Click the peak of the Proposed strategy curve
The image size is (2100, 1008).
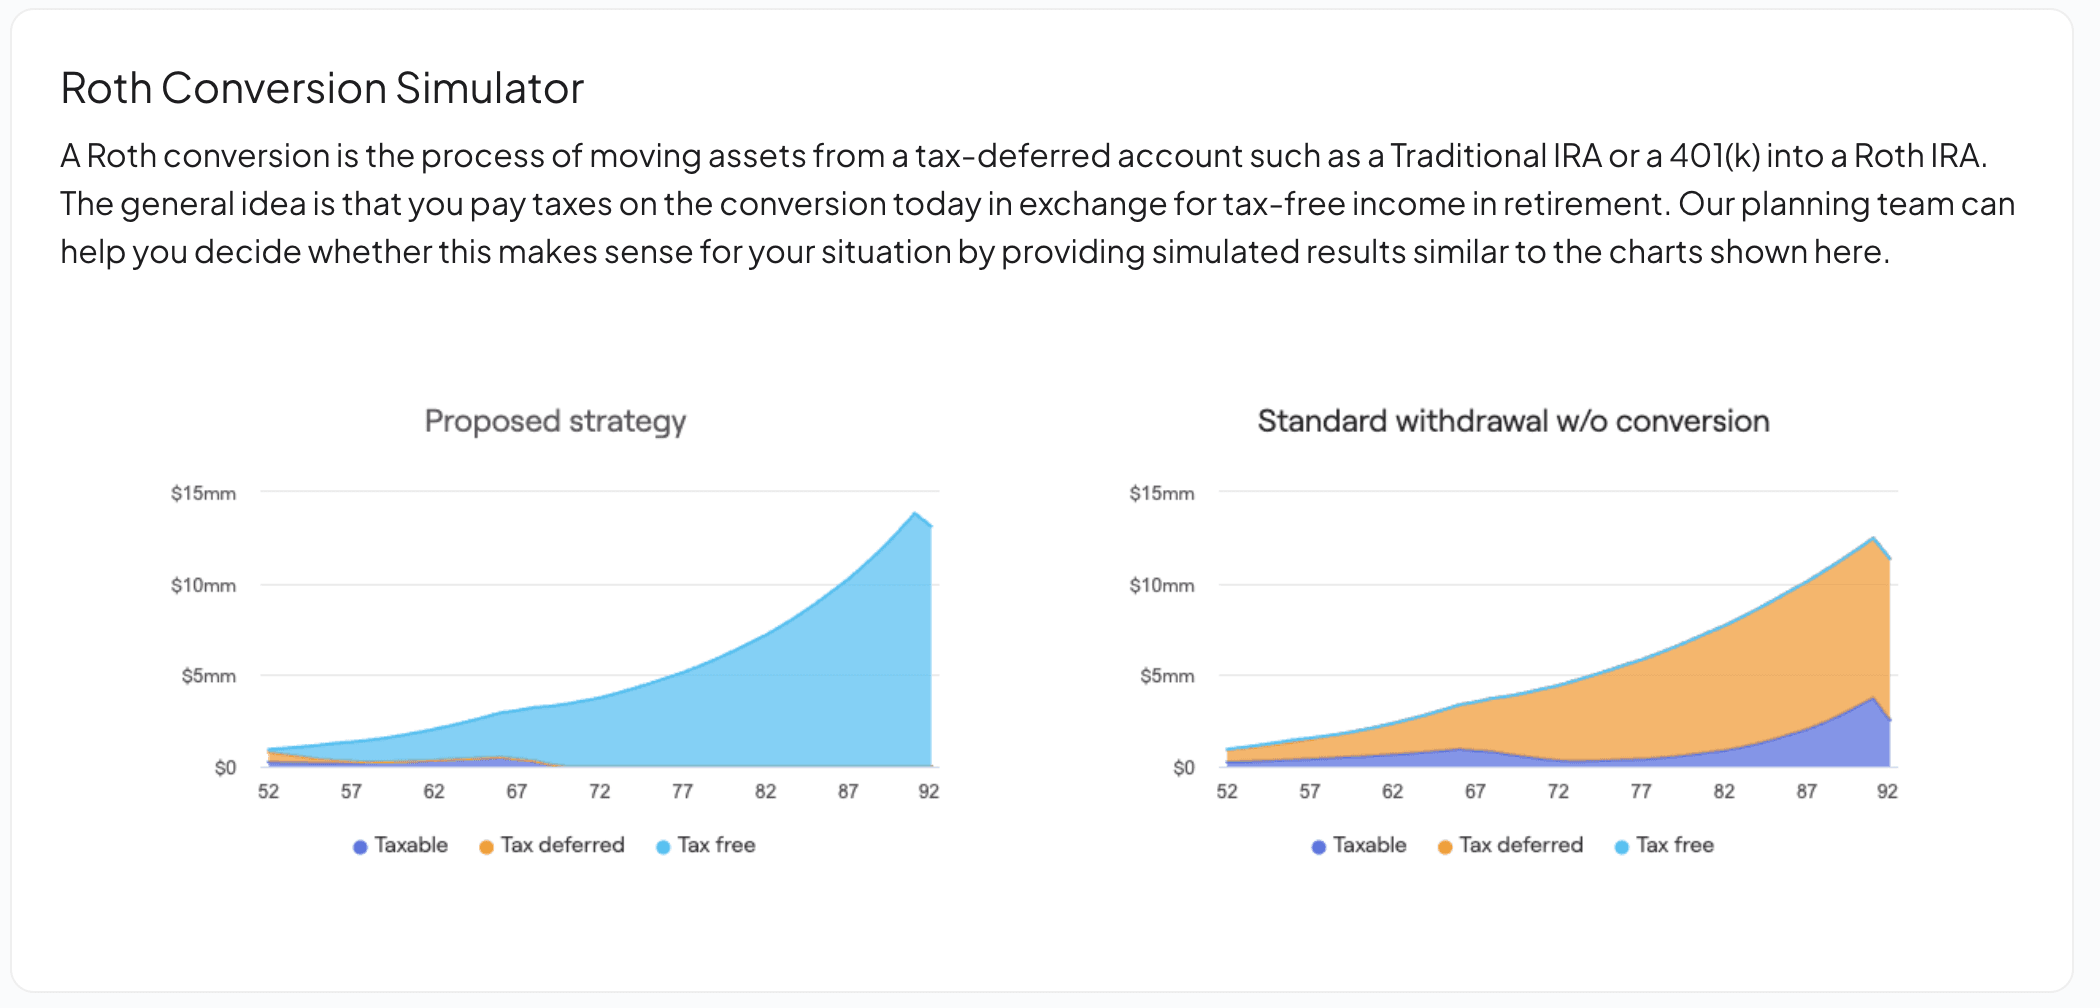coord(915,514)
